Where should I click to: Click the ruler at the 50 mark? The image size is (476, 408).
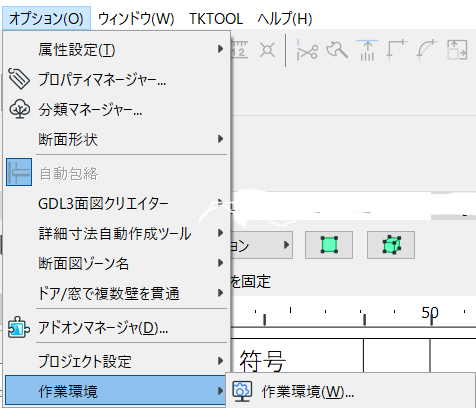[x=430, y=313]
